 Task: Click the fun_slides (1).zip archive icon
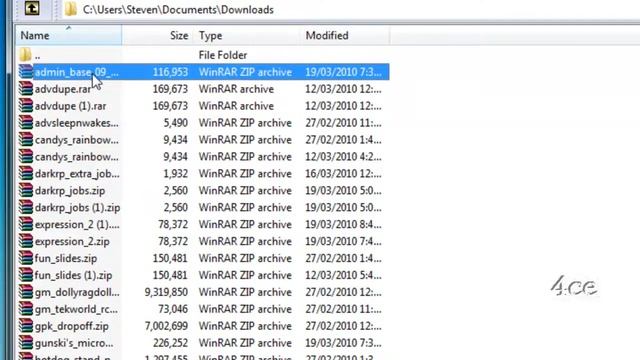pyautogui.click(x=26, y=275)
